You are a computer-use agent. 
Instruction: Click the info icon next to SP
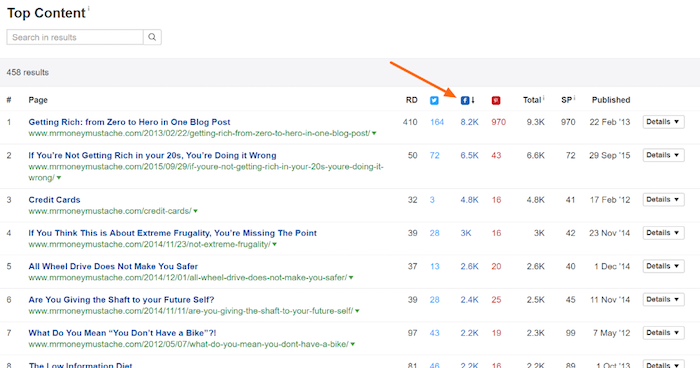(x=574, y=97)
